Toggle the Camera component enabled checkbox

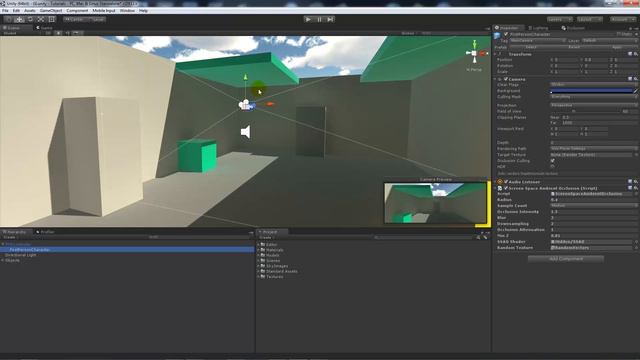coord(506,79)
